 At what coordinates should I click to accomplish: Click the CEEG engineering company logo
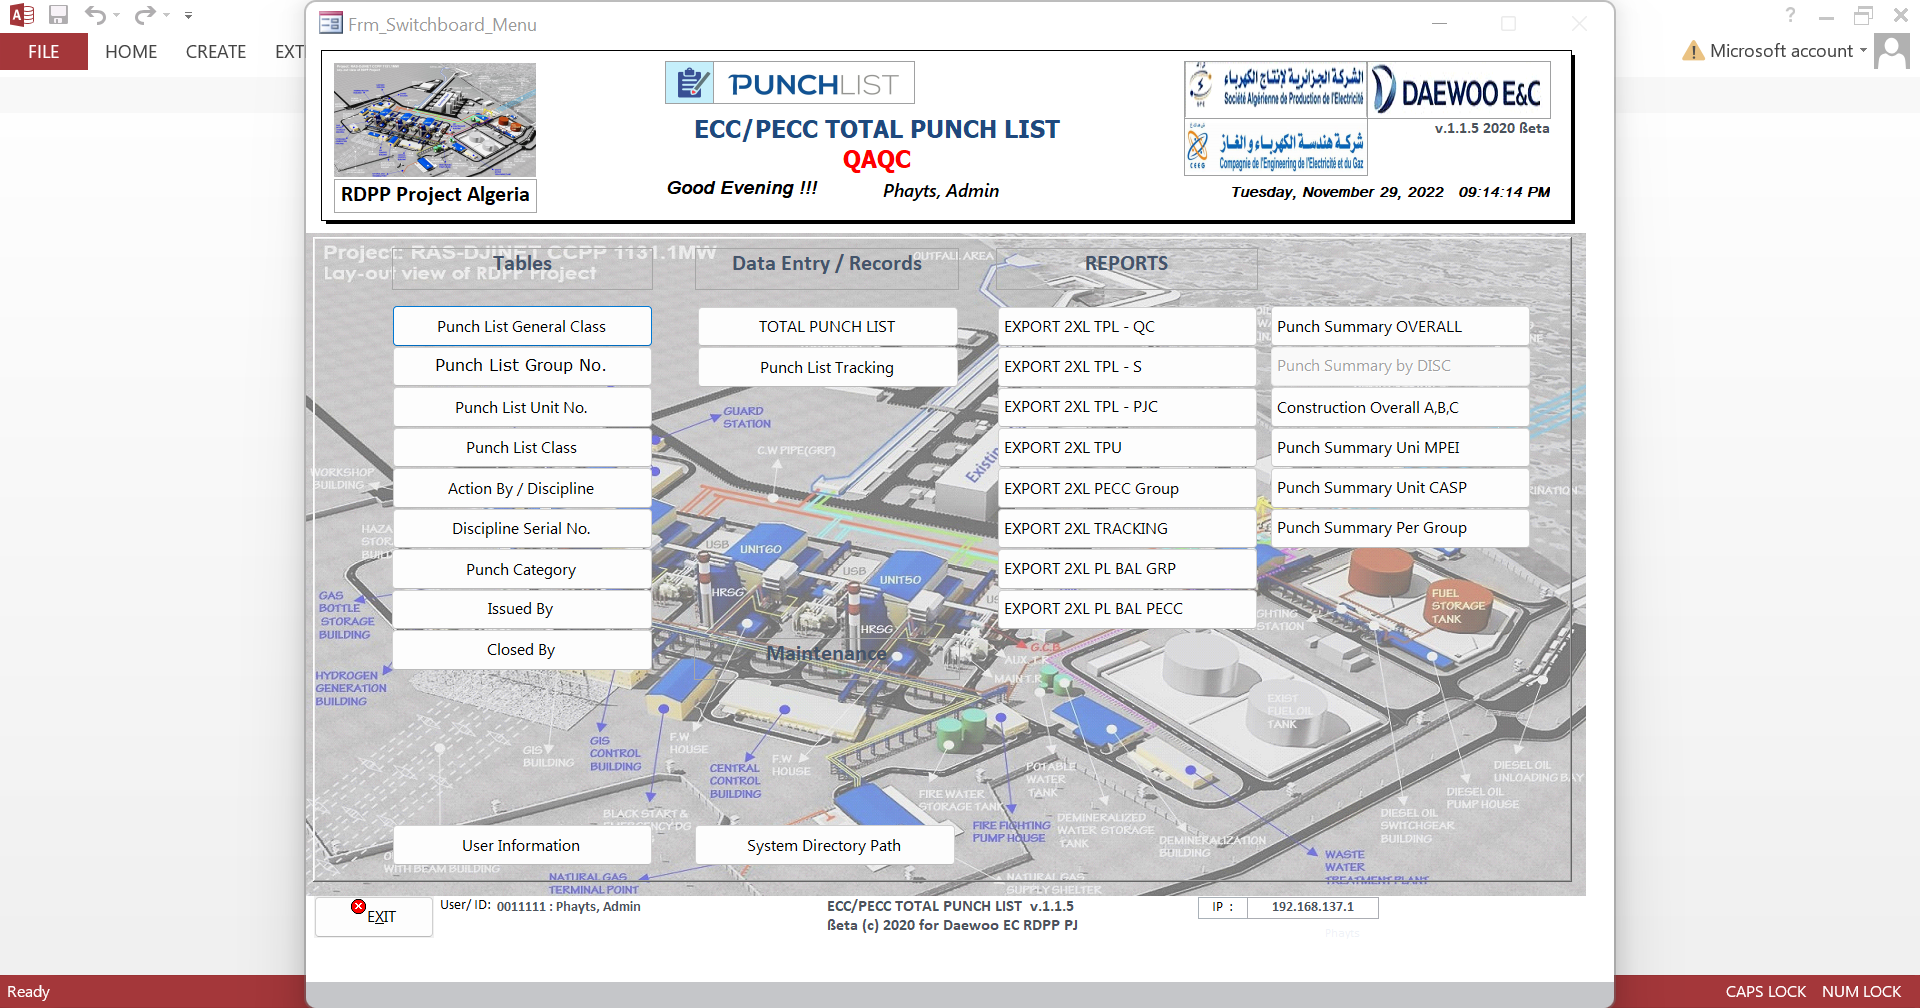point(1276,148)
